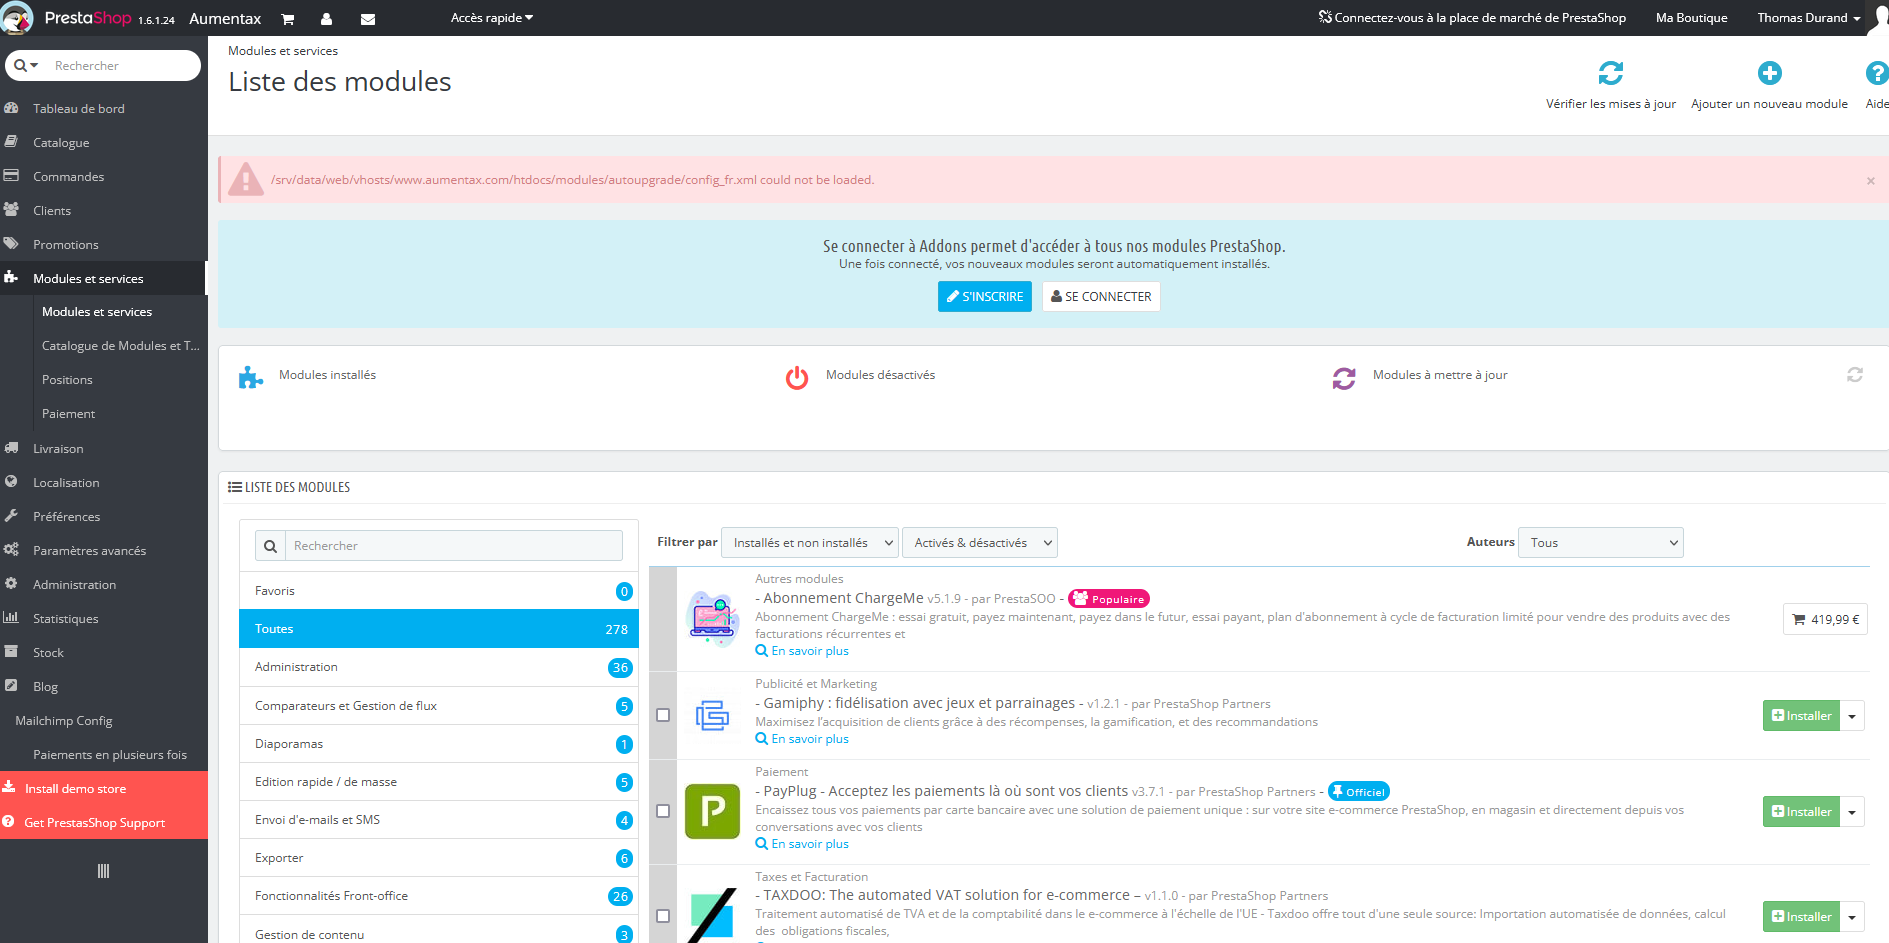
Task: Expand the Auteurs Tous dropdown
Action: pos(1600,543)
